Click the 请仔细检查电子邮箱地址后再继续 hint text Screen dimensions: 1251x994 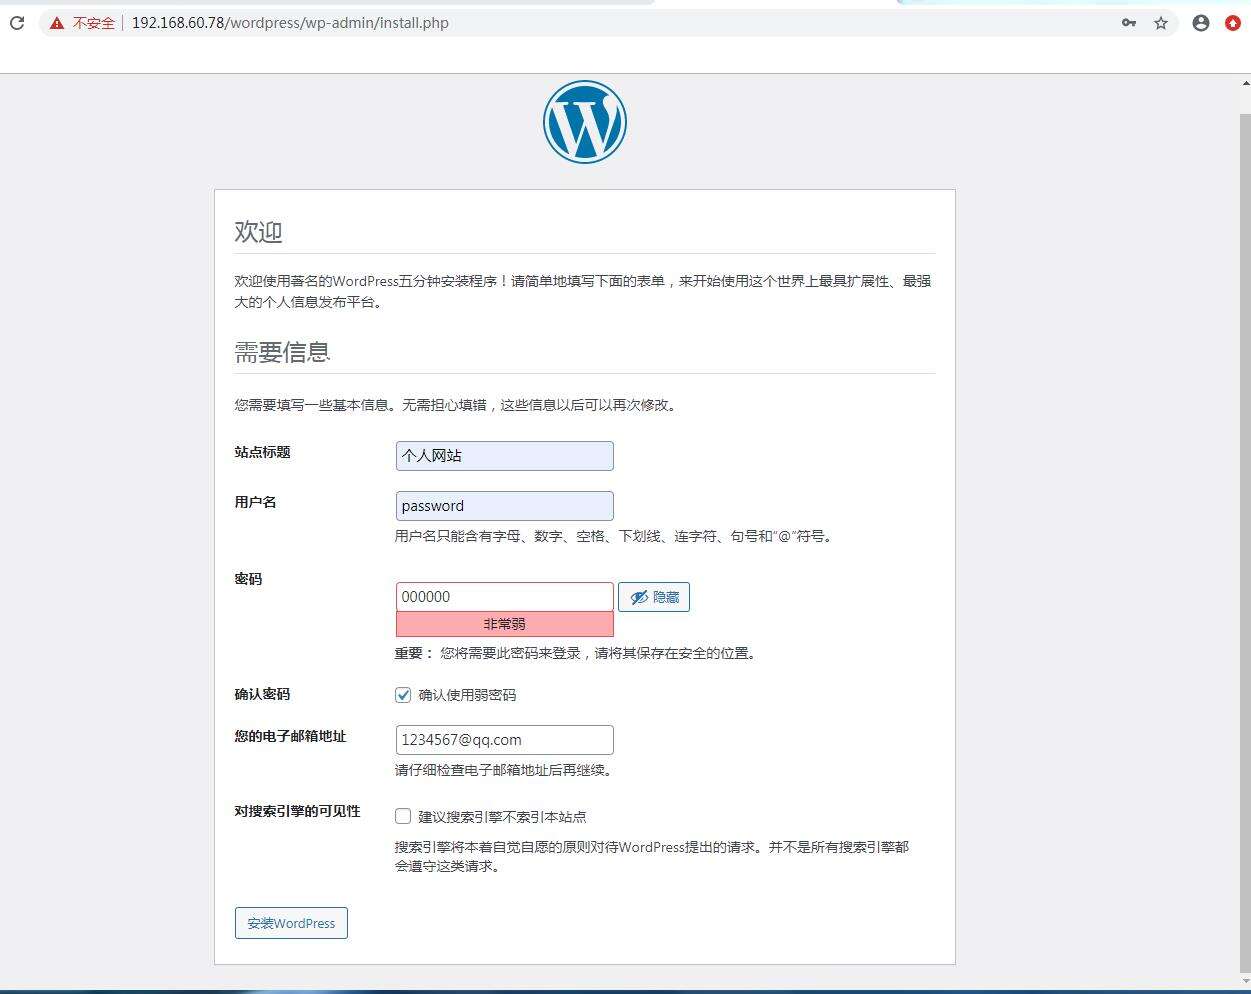pos(504,770)
